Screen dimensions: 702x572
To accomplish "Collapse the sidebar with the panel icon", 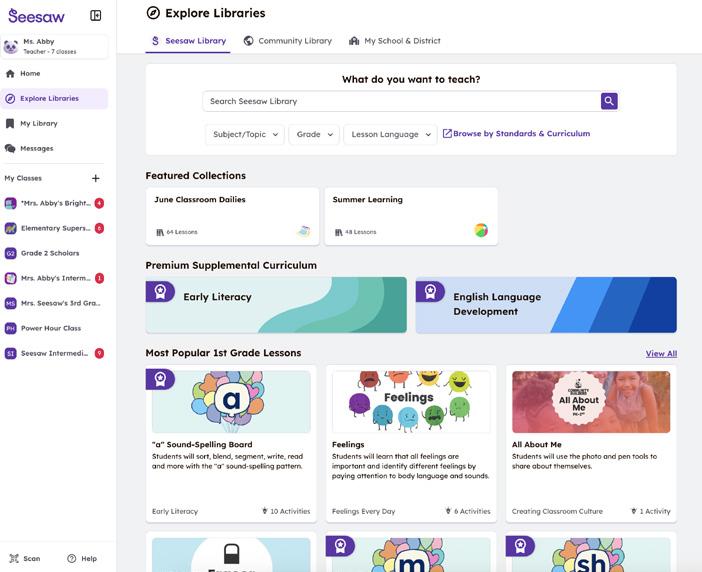I will click(x=95, y=16).
